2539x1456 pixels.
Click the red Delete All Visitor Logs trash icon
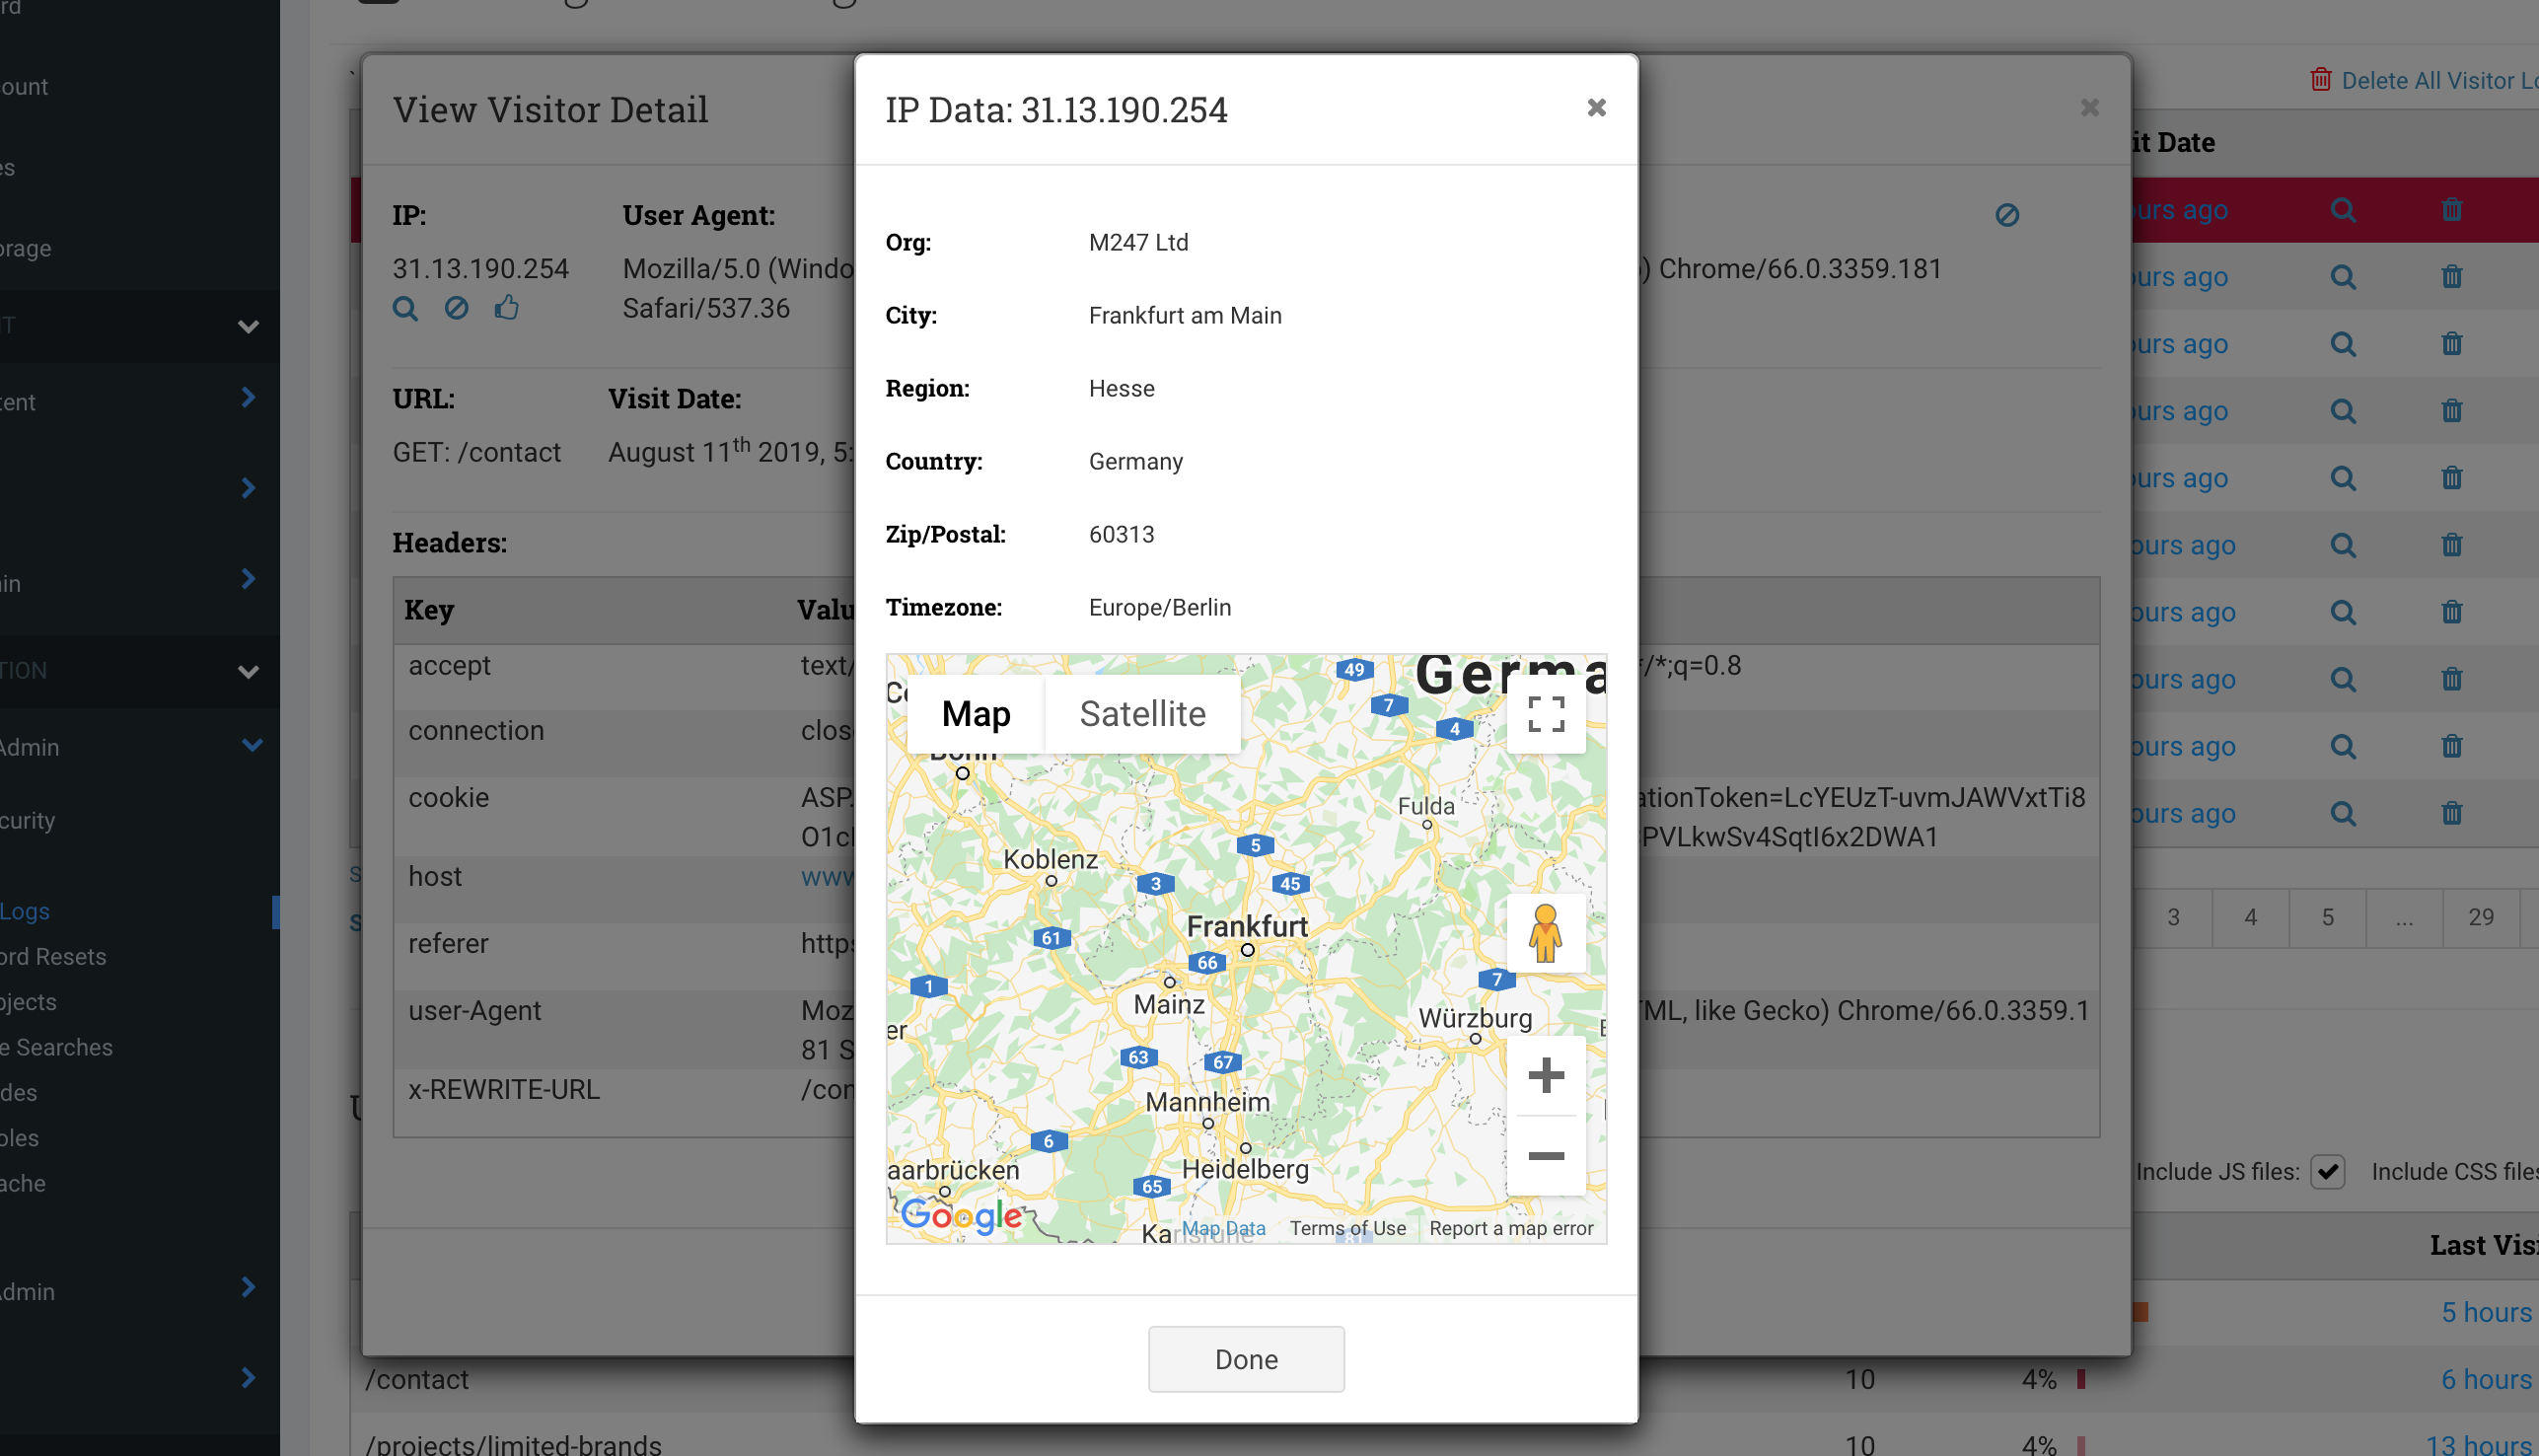2321,80
